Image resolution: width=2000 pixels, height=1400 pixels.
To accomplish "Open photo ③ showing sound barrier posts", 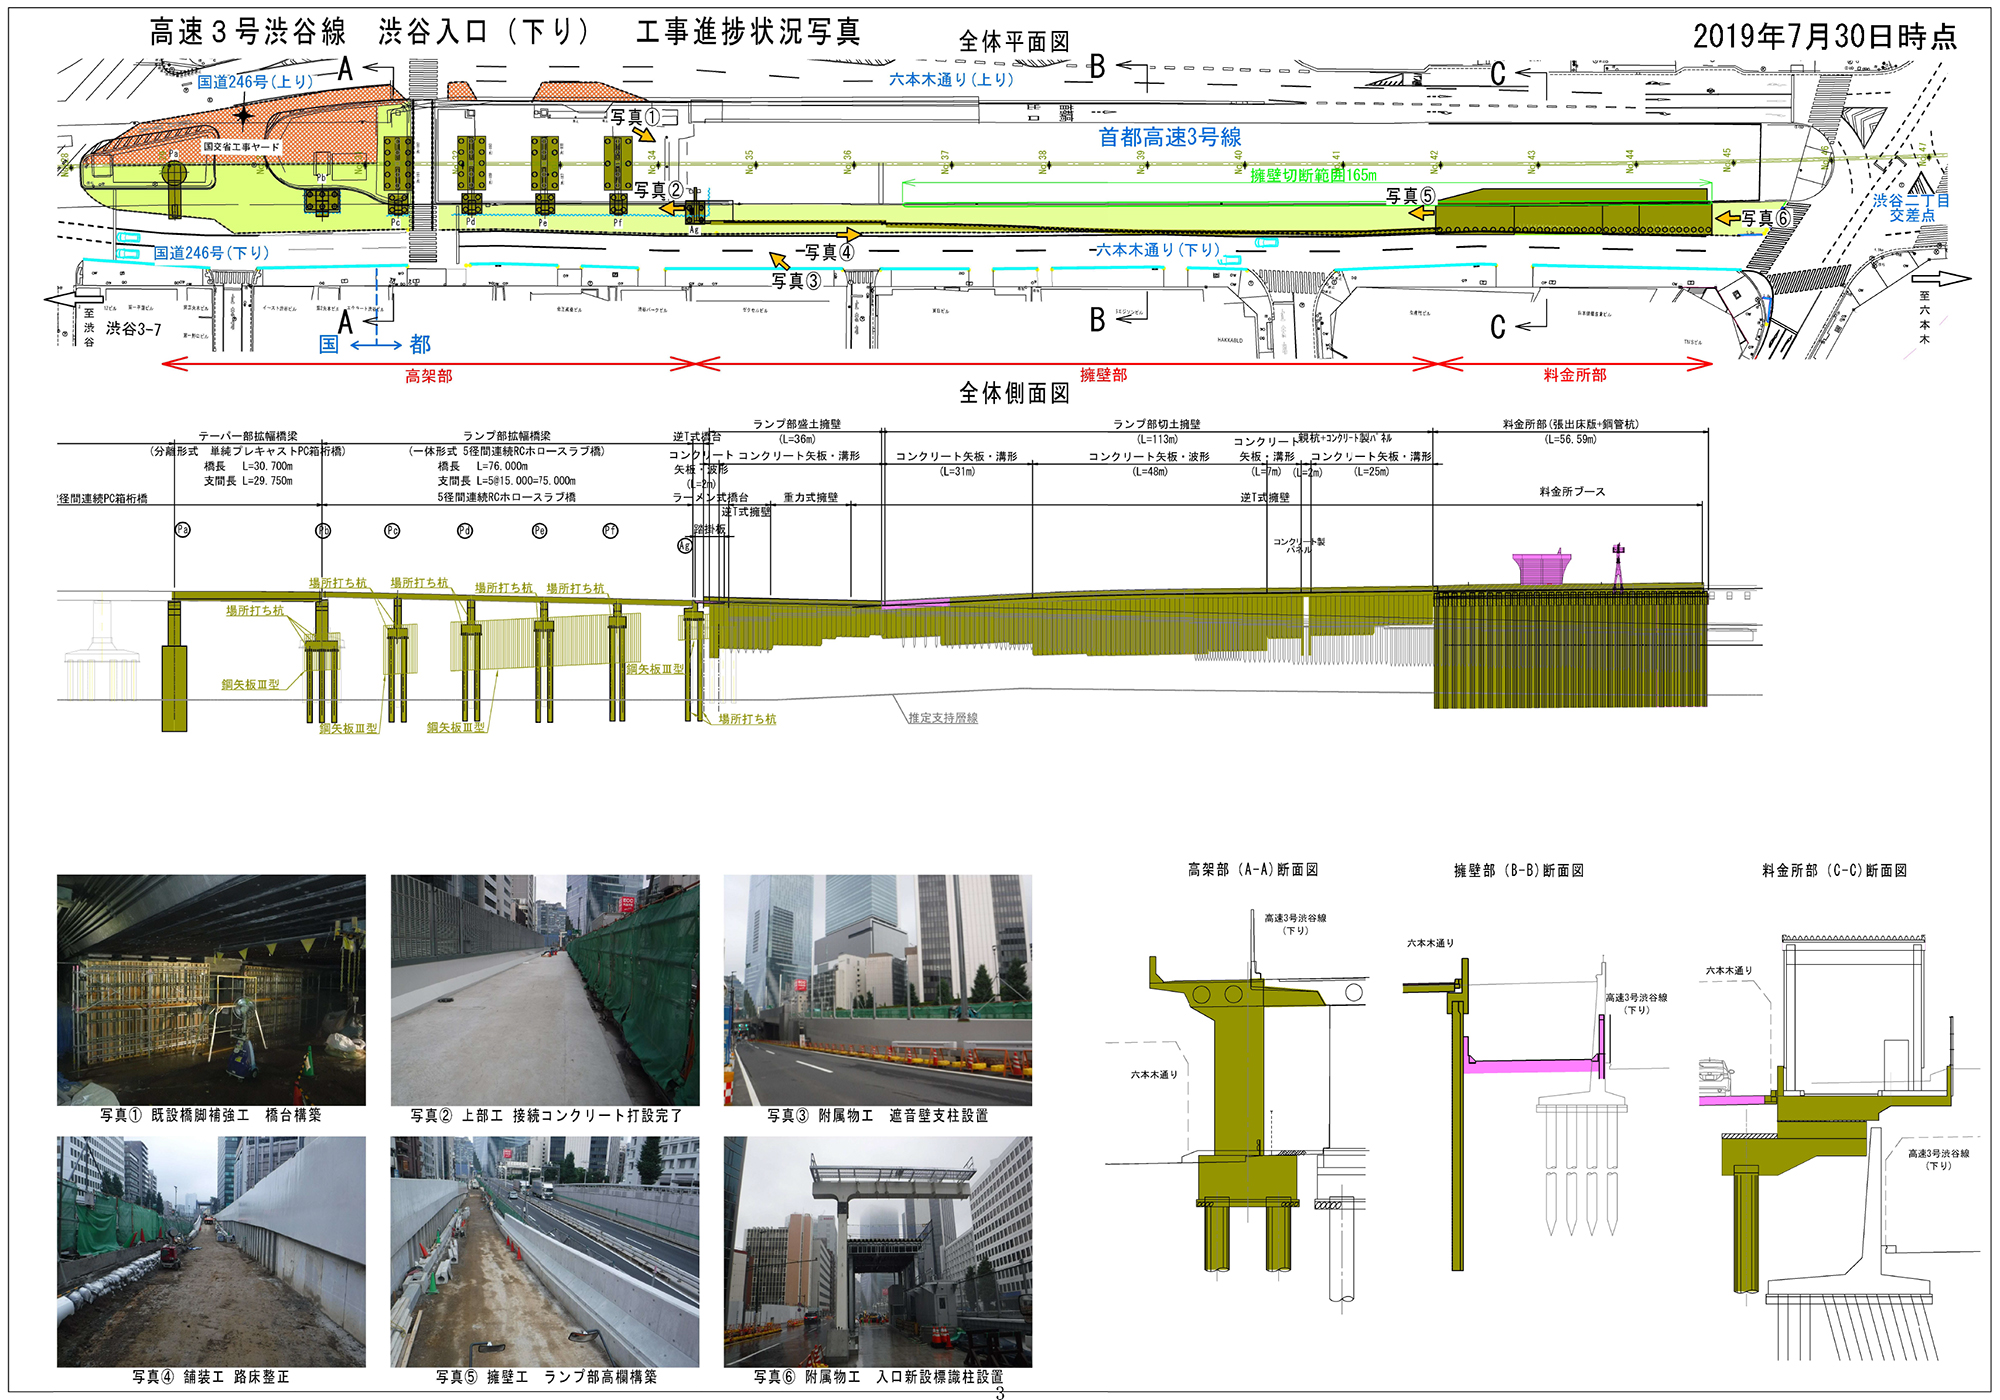I will click(877, 989).
